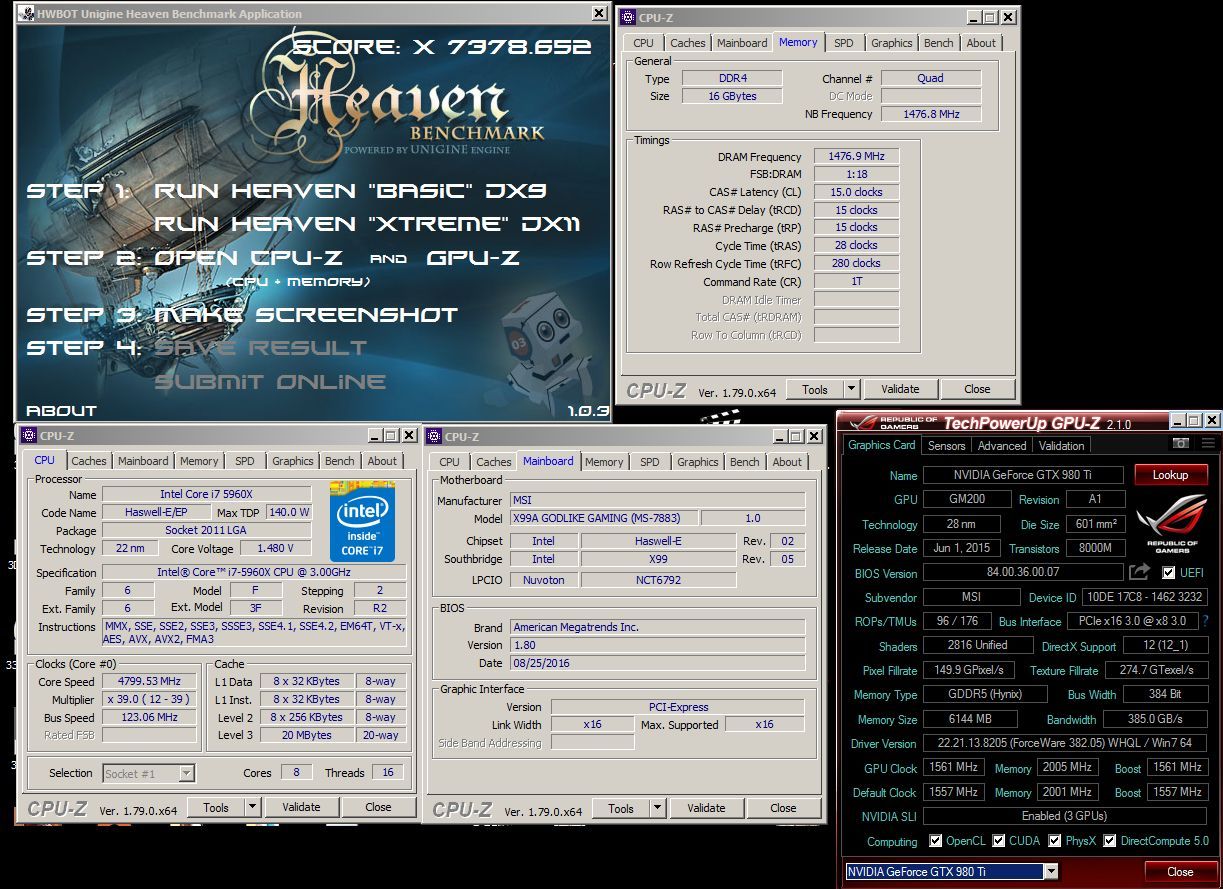The height and width of the screenshot is (889, 1223).
Task: Switch to the Sensors tab in GPU-Z
Action: click(x=946, y=446)
